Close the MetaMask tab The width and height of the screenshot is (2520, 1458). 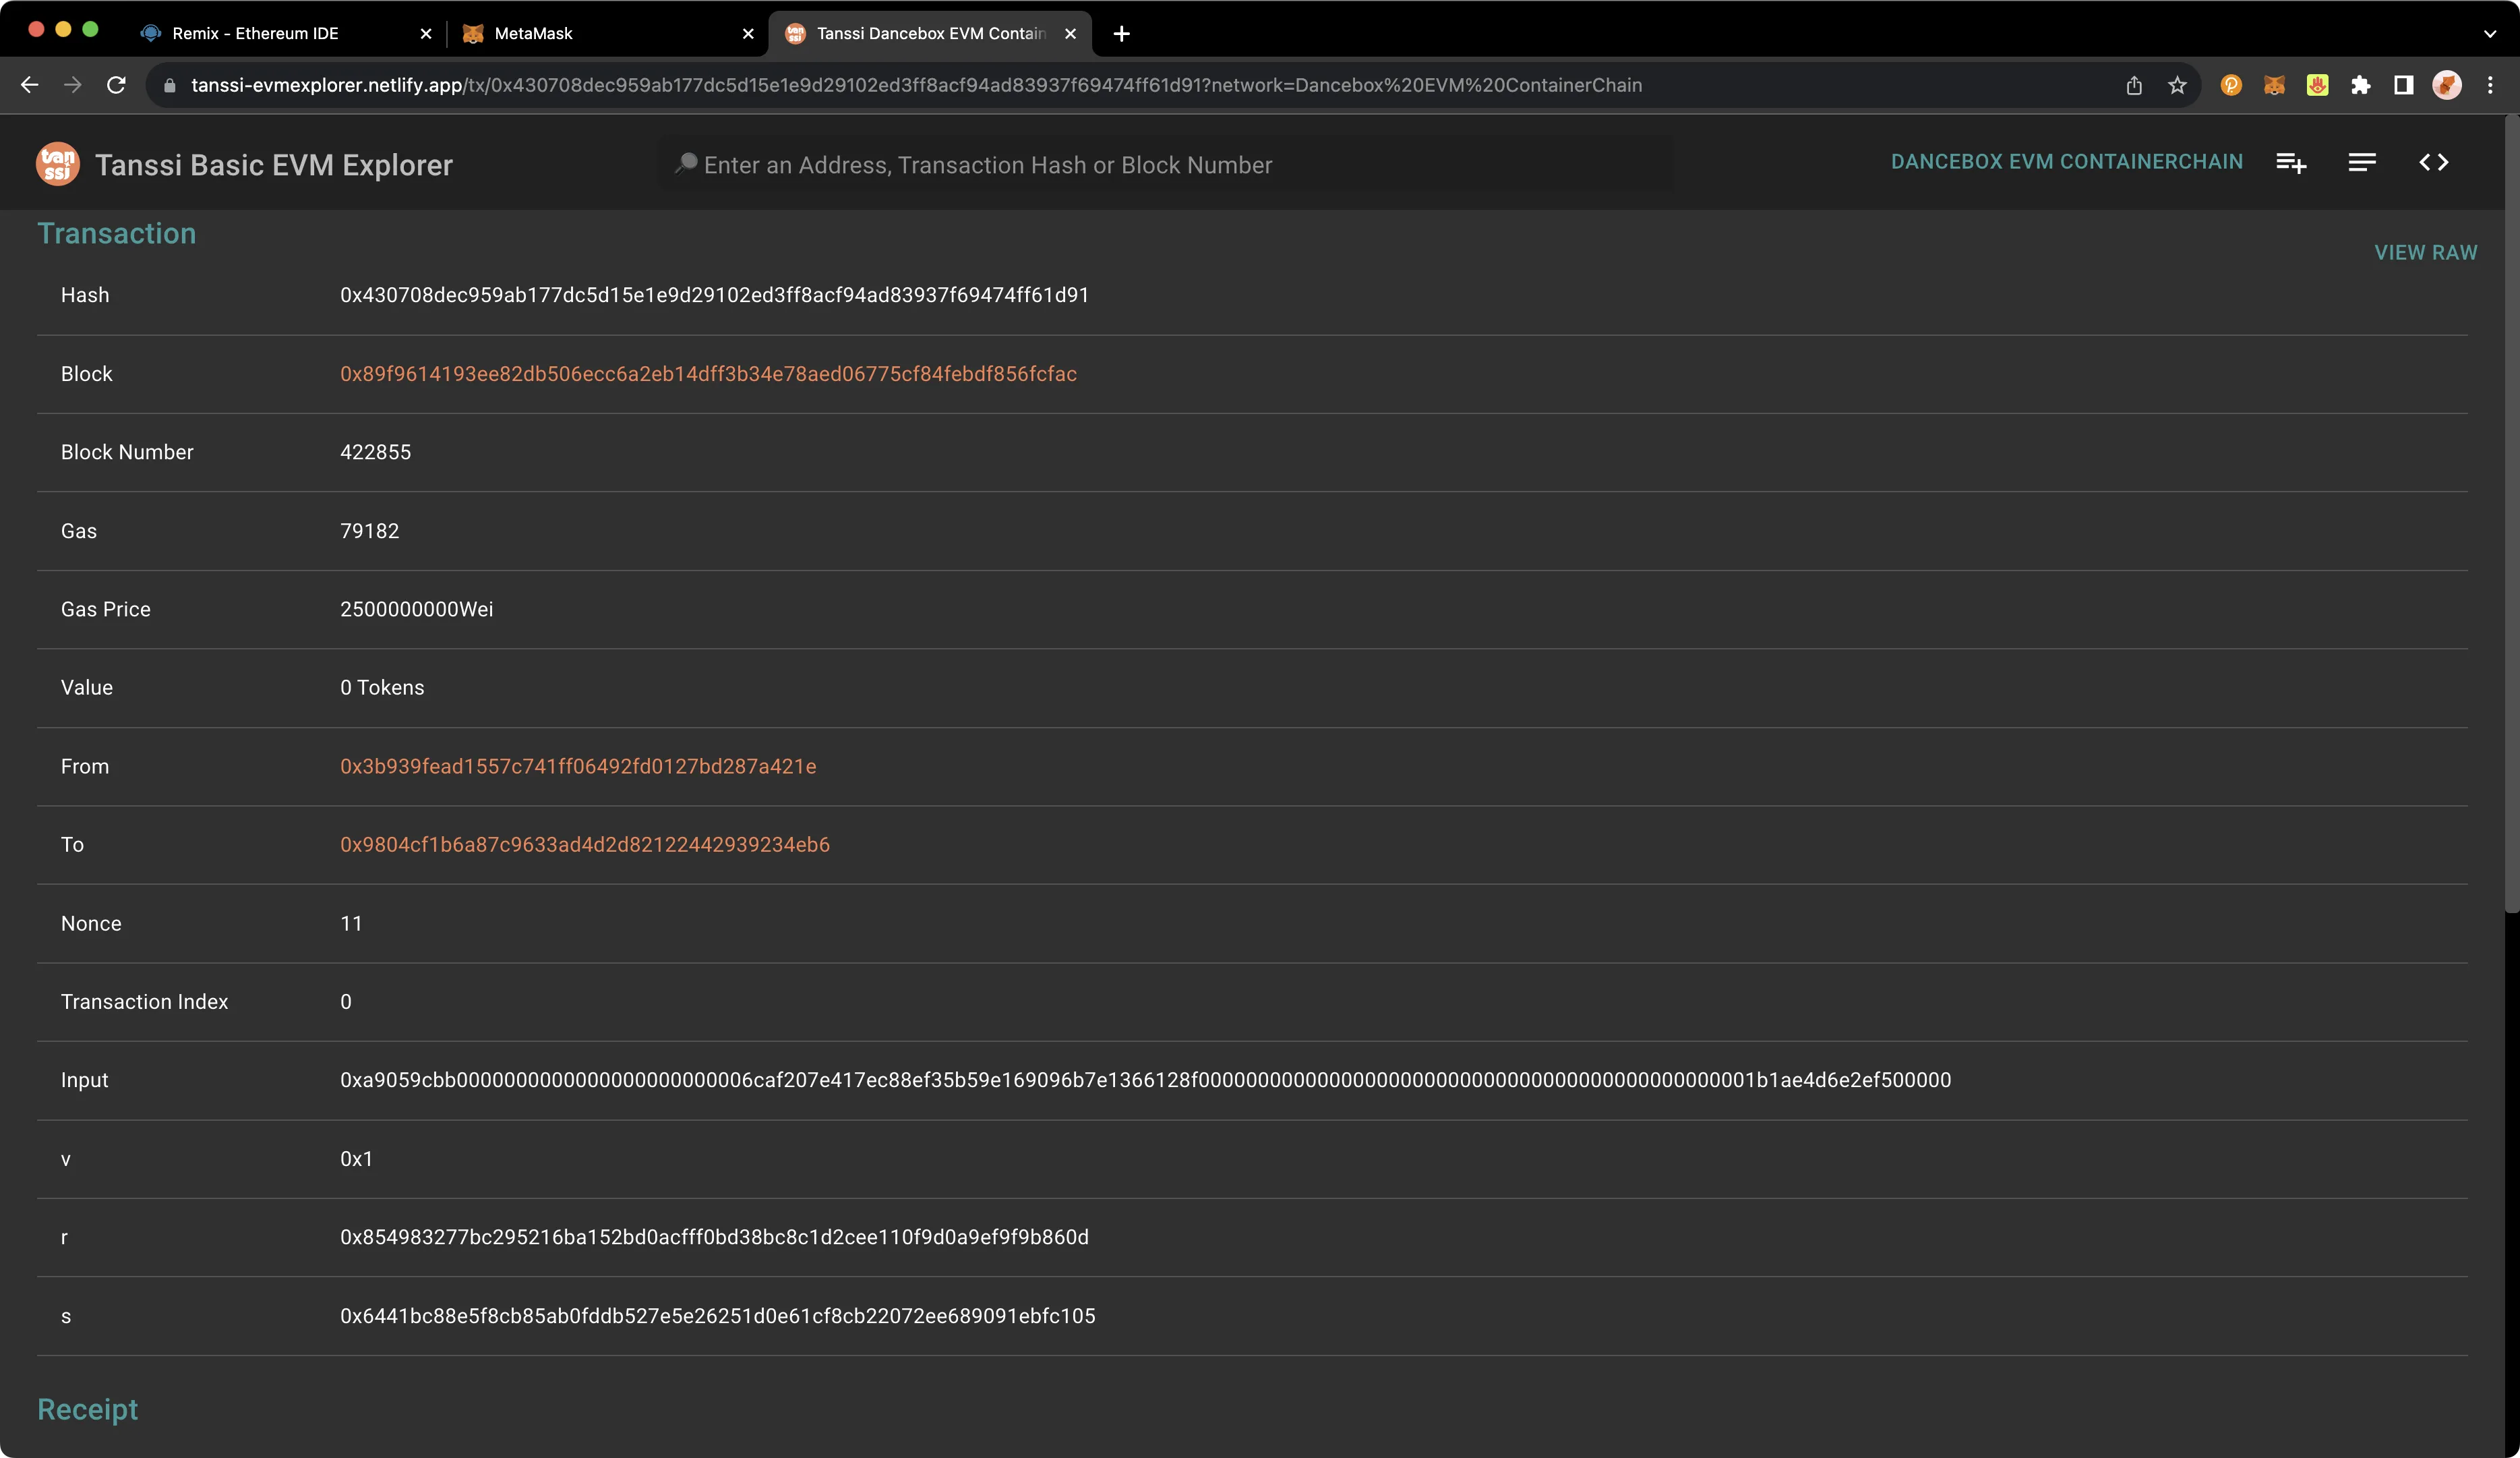pyautogui.click(x=748, y=33)
